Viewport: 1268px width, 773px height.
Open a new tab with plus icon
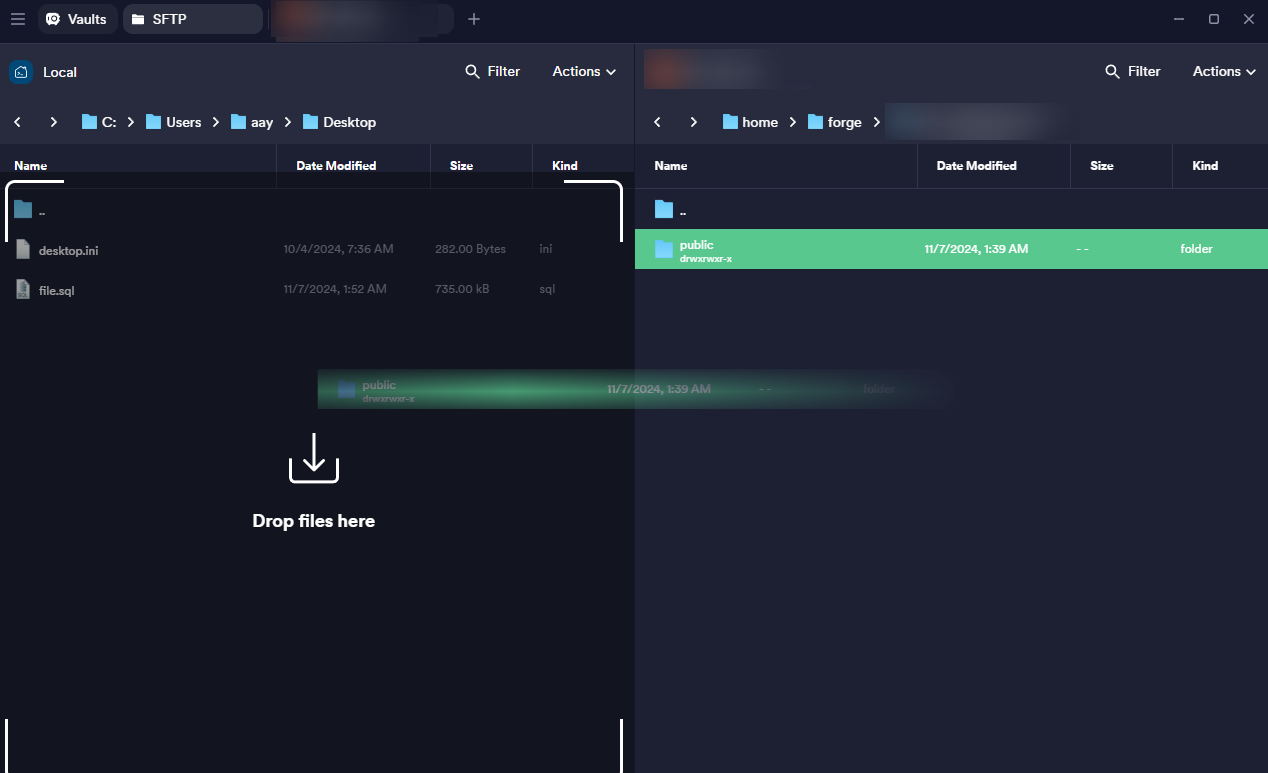[x=474, y=19]
